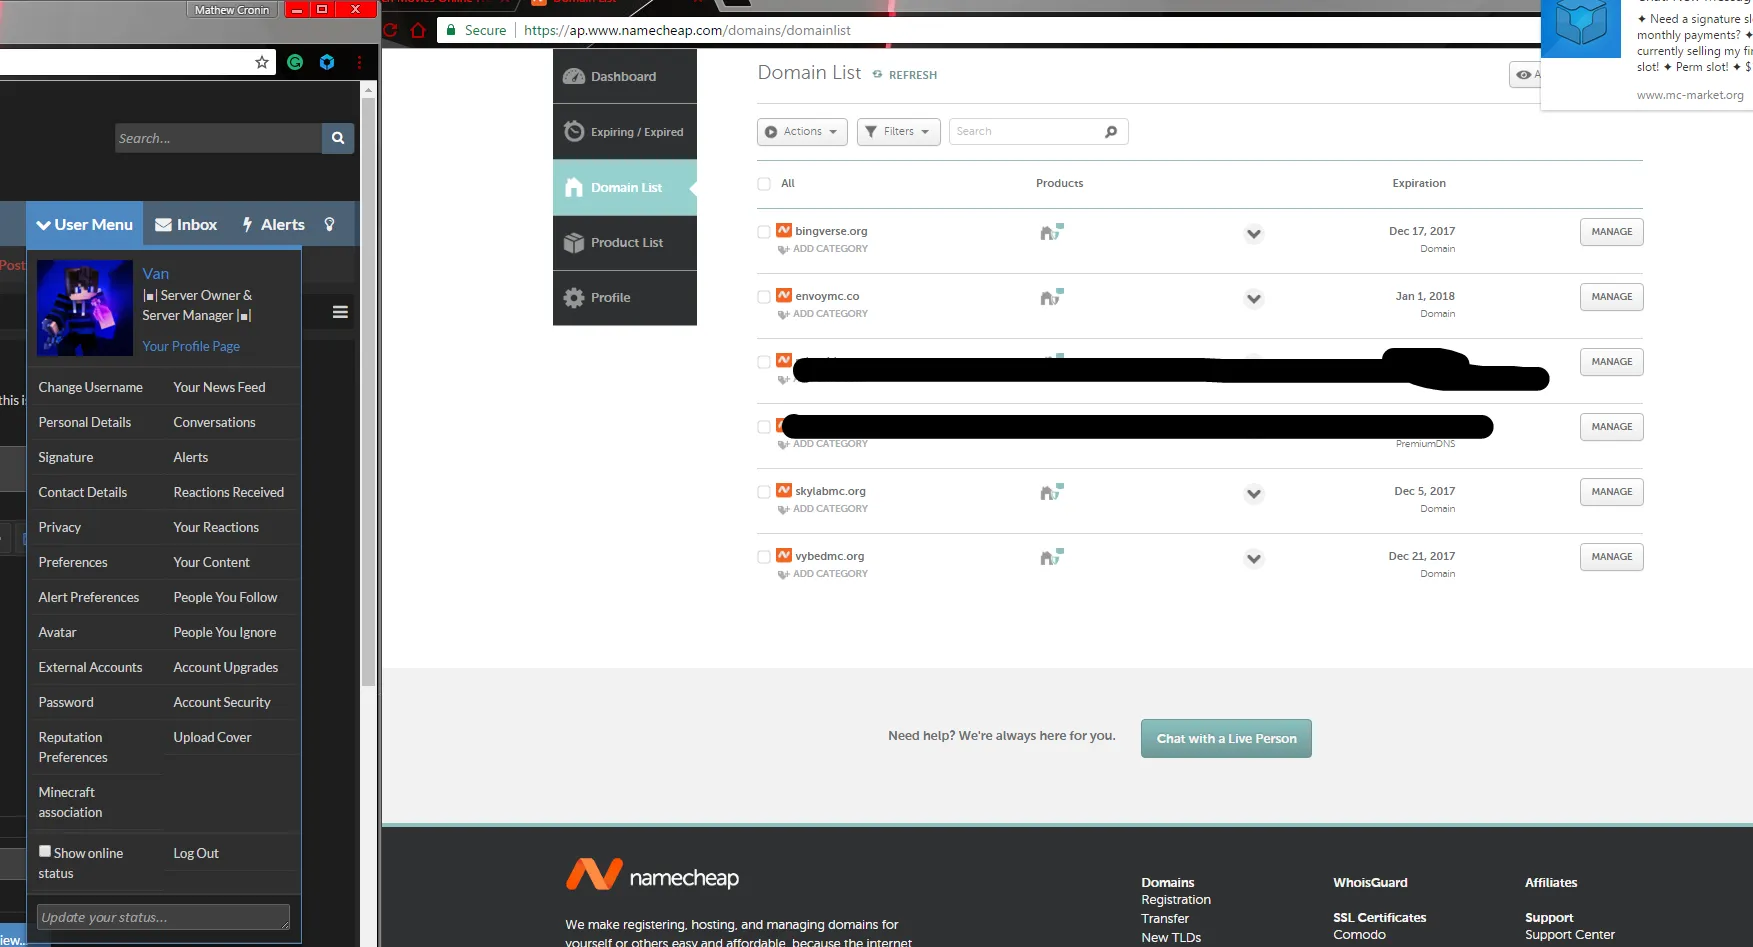
Task: Click the Update your status field
Action: pos(164,917)
